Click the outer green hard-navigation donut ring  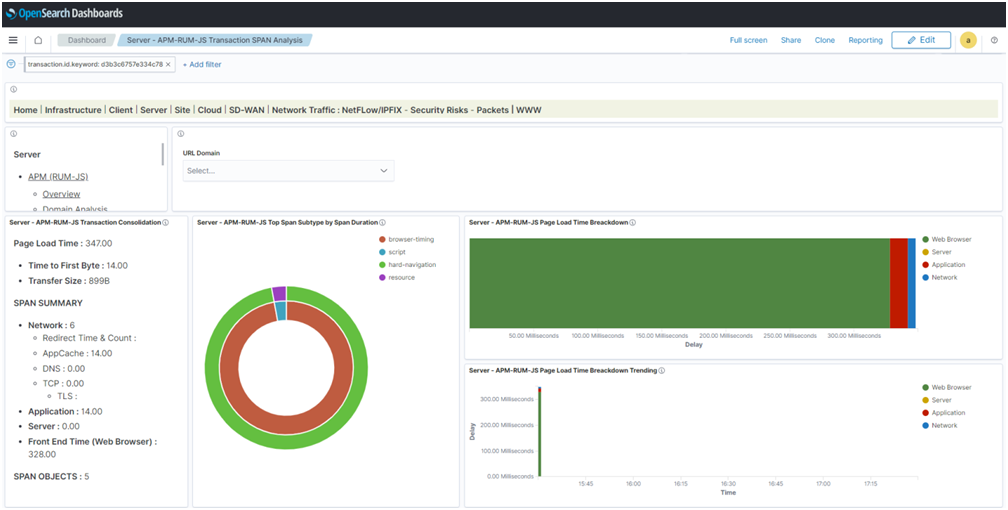pyautogui.click(x=287, y=442)
